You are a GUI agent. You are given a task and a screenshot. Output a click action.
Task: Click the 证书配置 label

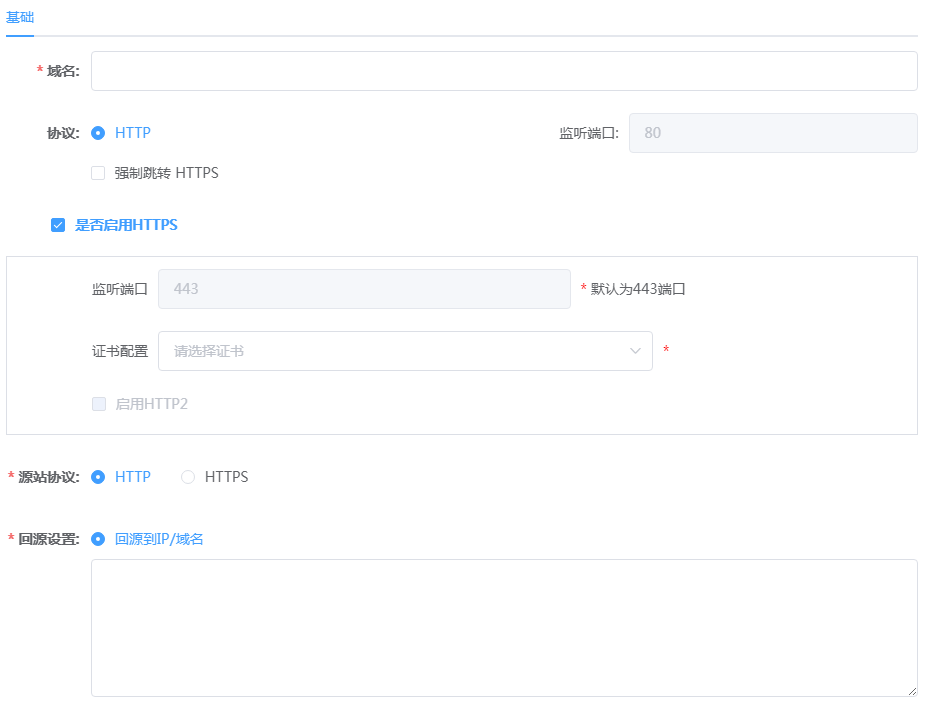[119, 351]
